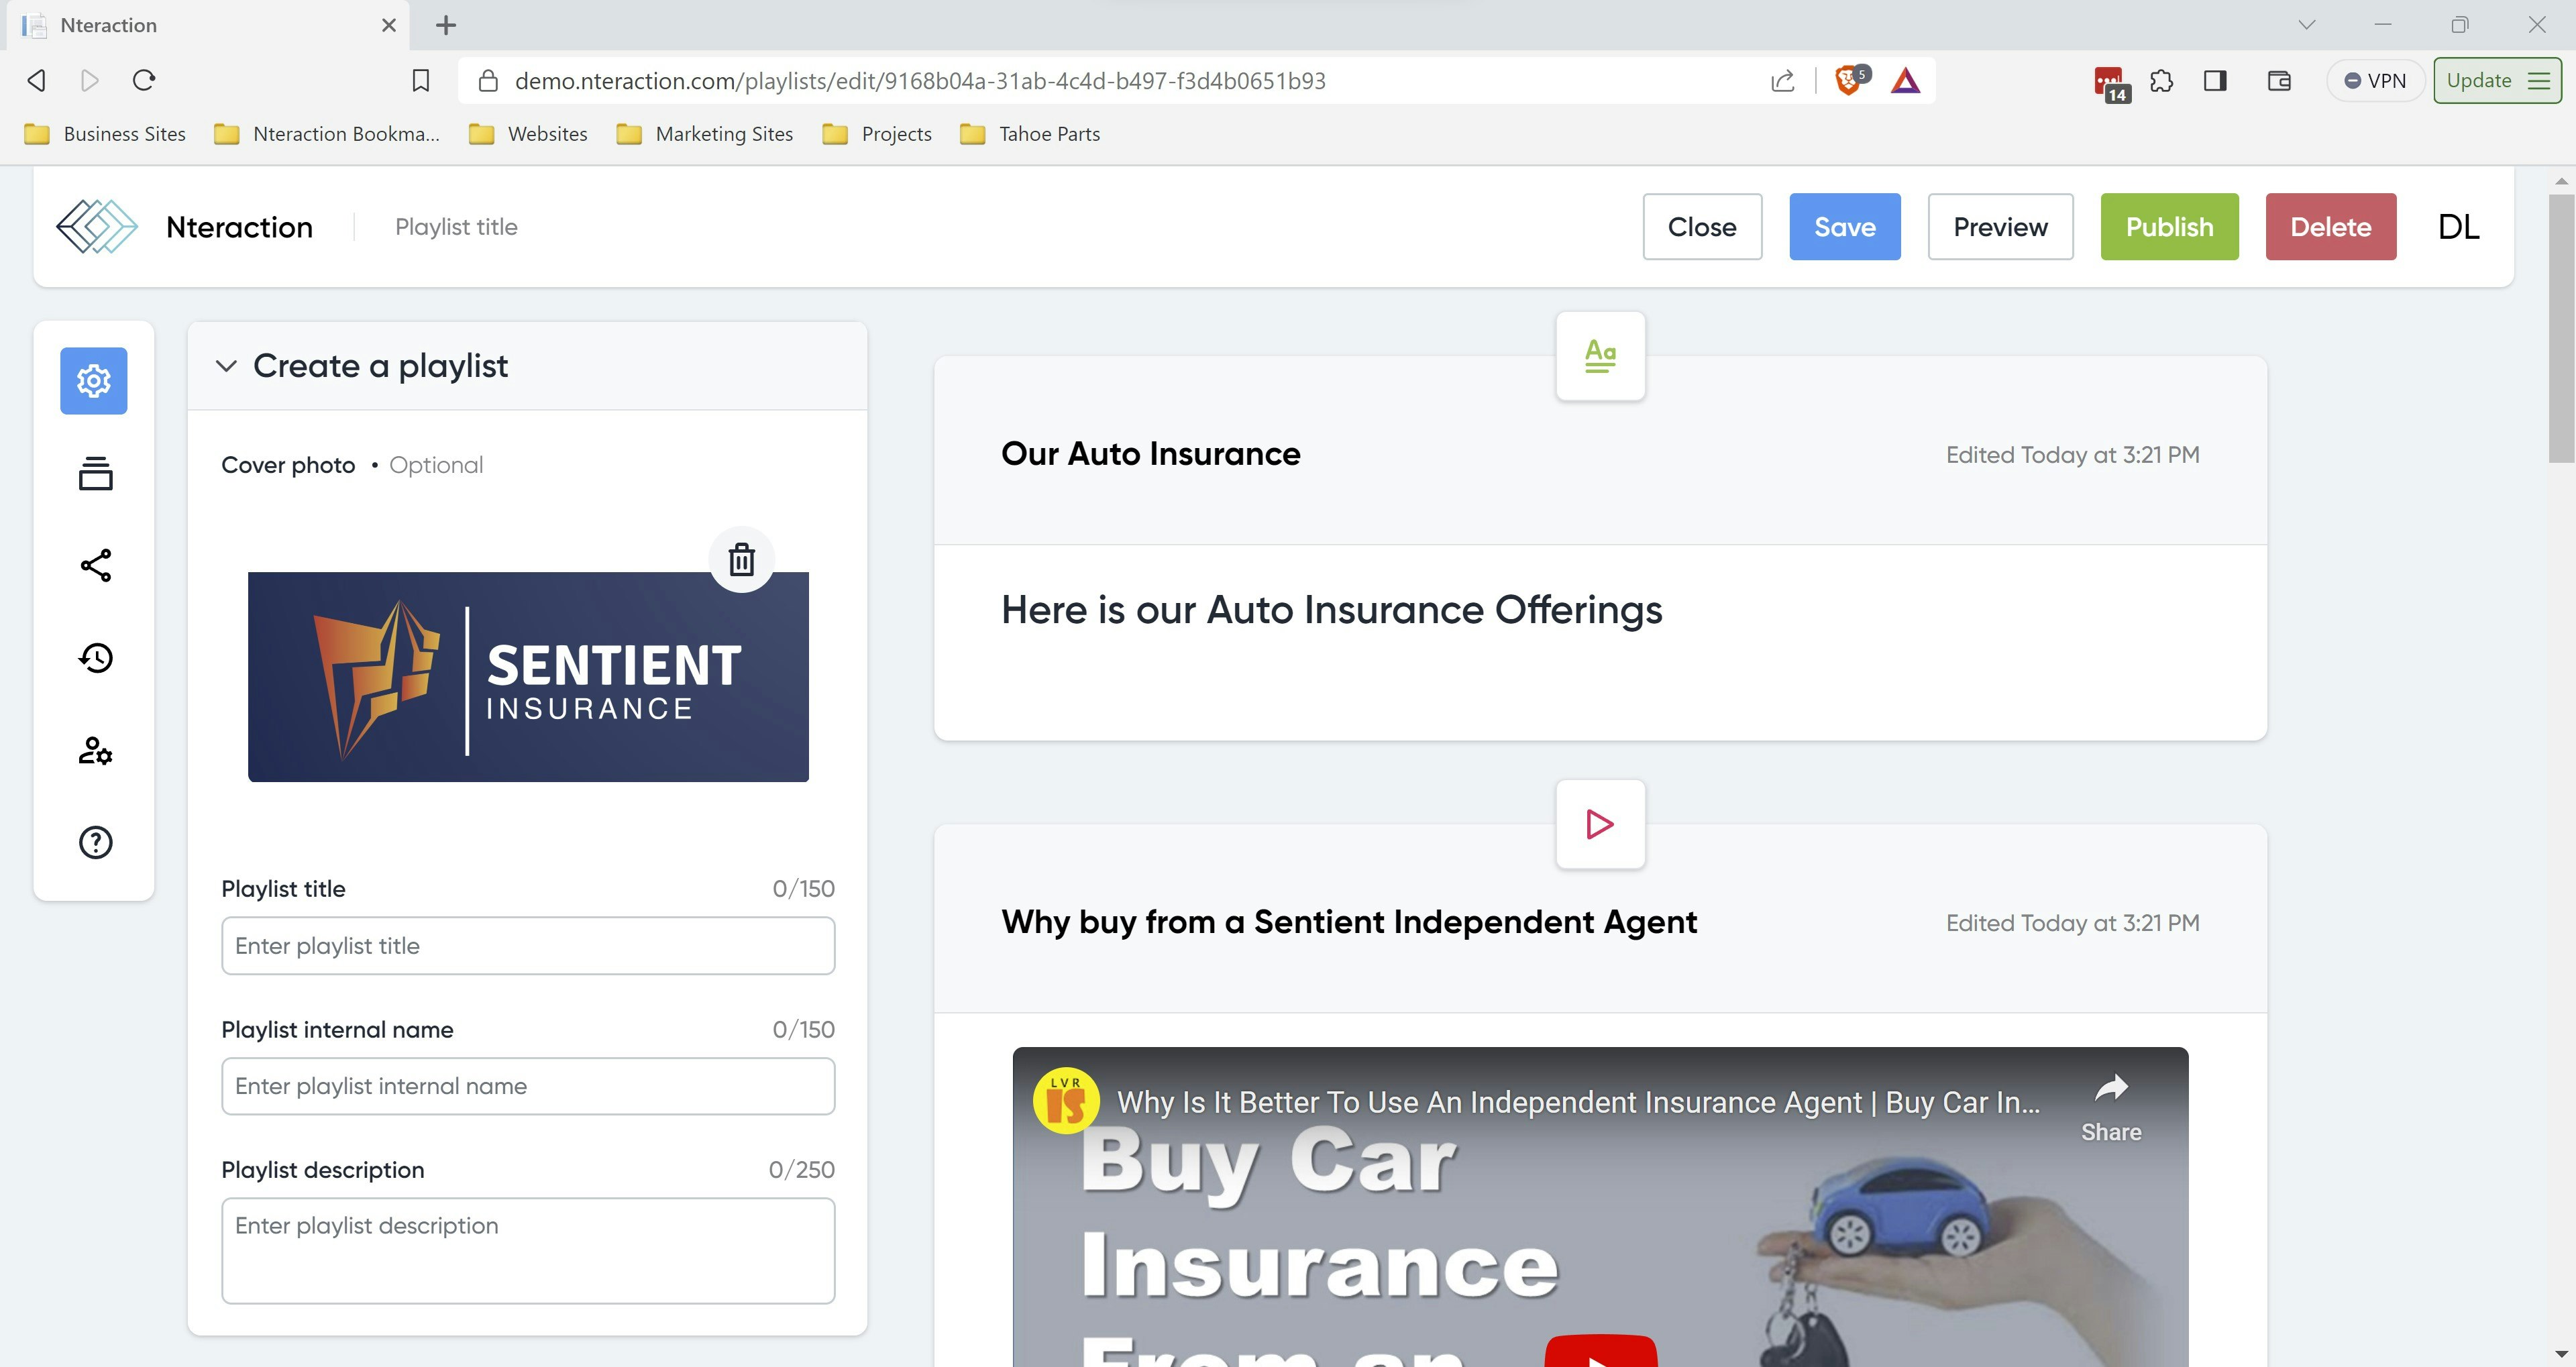This screenshot has width=2576, height=1367.
Task: Open a new browser tab
Action: coord(446,25)
